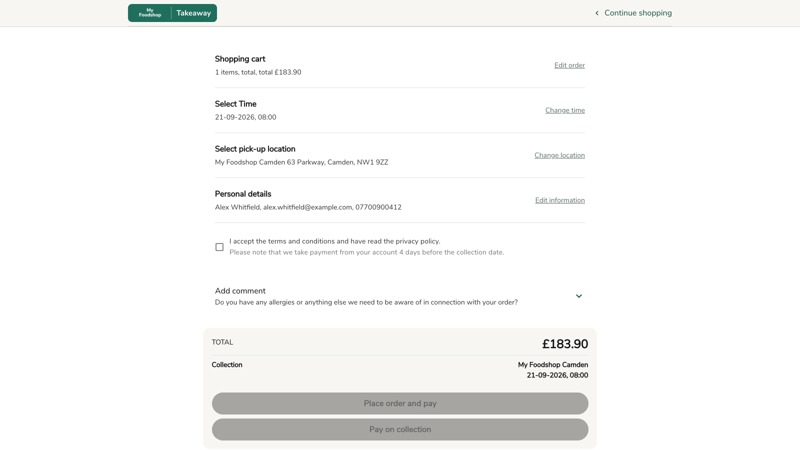Viewport: 800px width, 450px height.
Task: Tick the accept terms and conditions checkbox
Action: pyautogui.click(x=219, y=247)
